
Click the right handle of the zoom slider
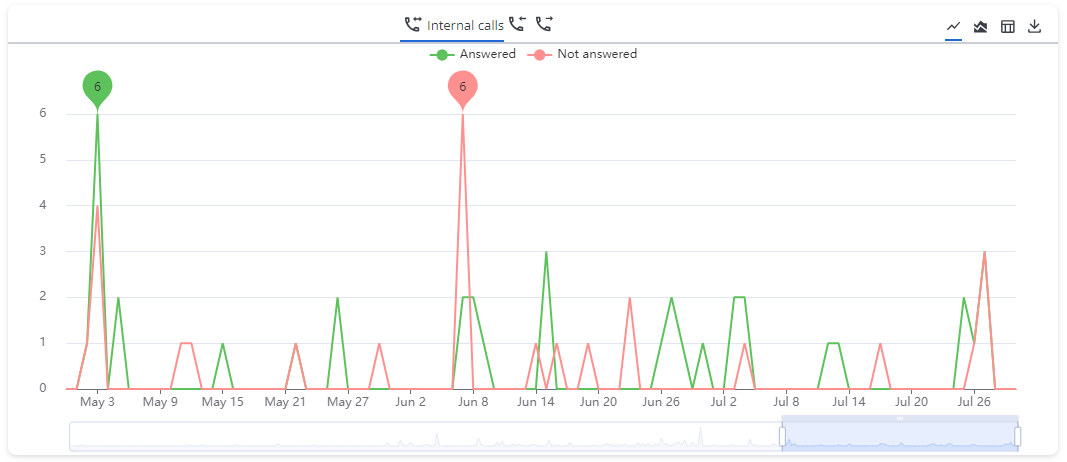click(x=1017, y=437)
